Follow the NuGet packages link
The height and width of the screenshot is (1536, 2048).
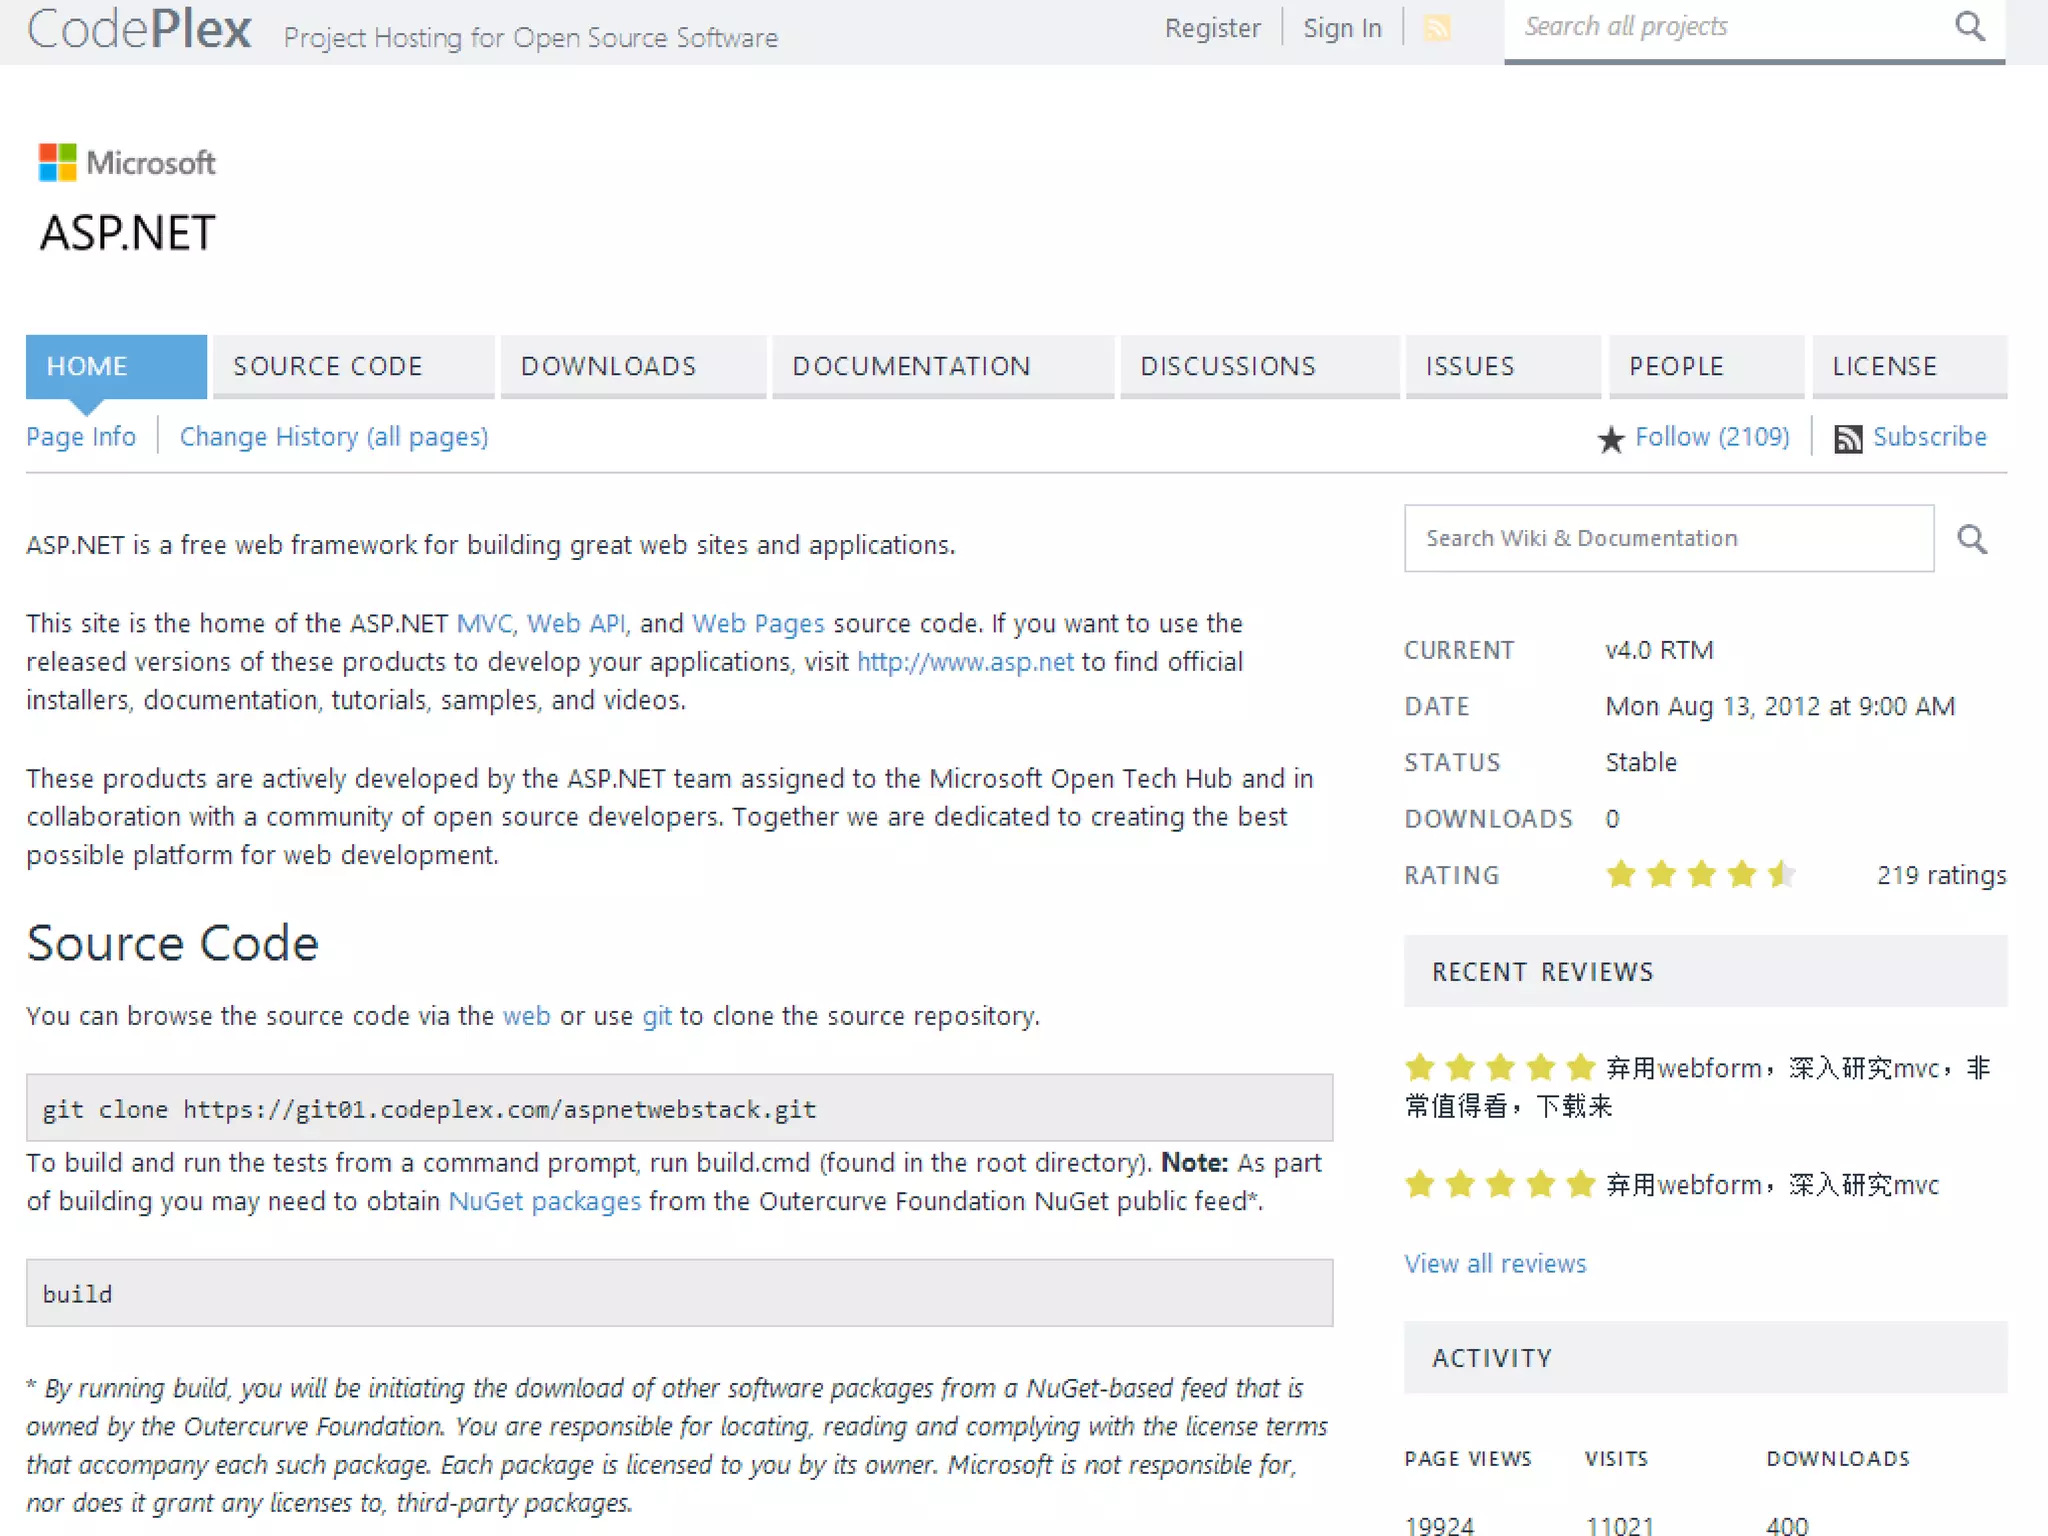click(544, 1201)
